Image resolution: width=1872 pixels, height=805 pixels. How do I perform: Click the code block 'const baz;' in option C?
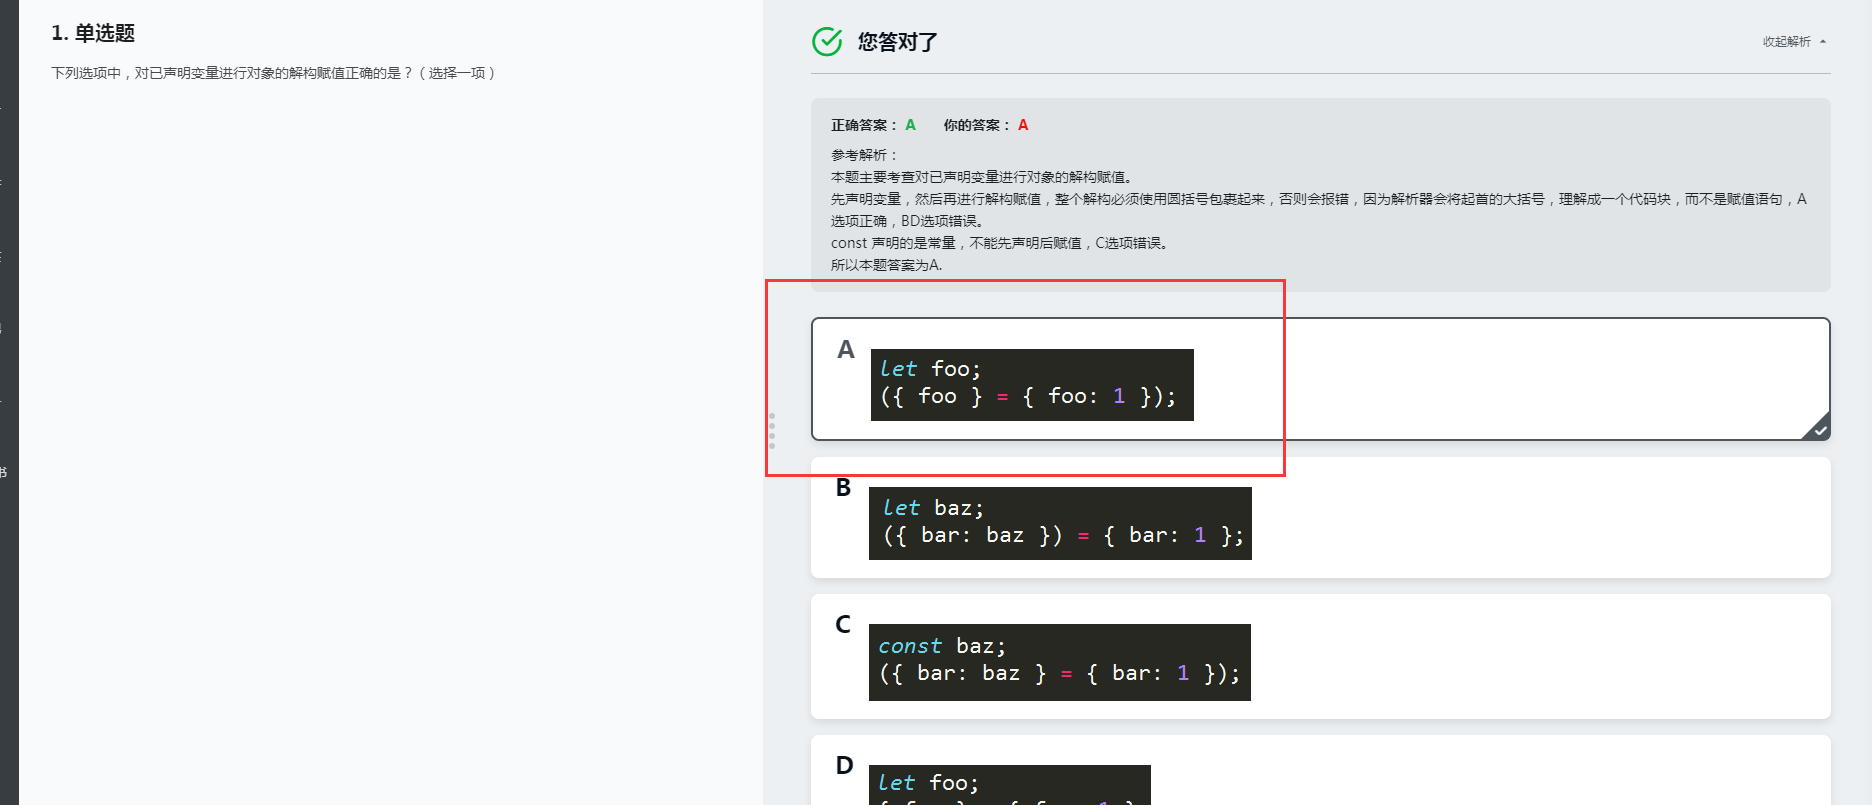[1060, 662]
